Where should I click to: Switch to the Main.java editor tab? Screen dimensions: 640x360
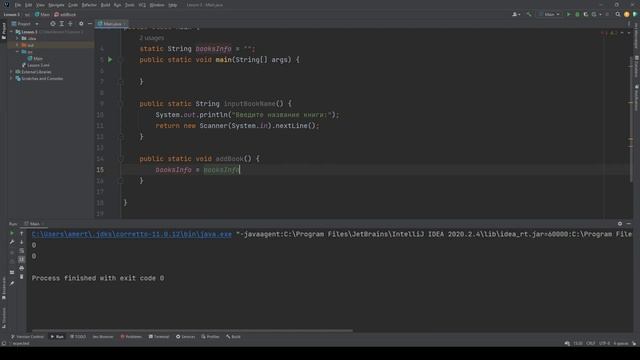pos(111,24)
